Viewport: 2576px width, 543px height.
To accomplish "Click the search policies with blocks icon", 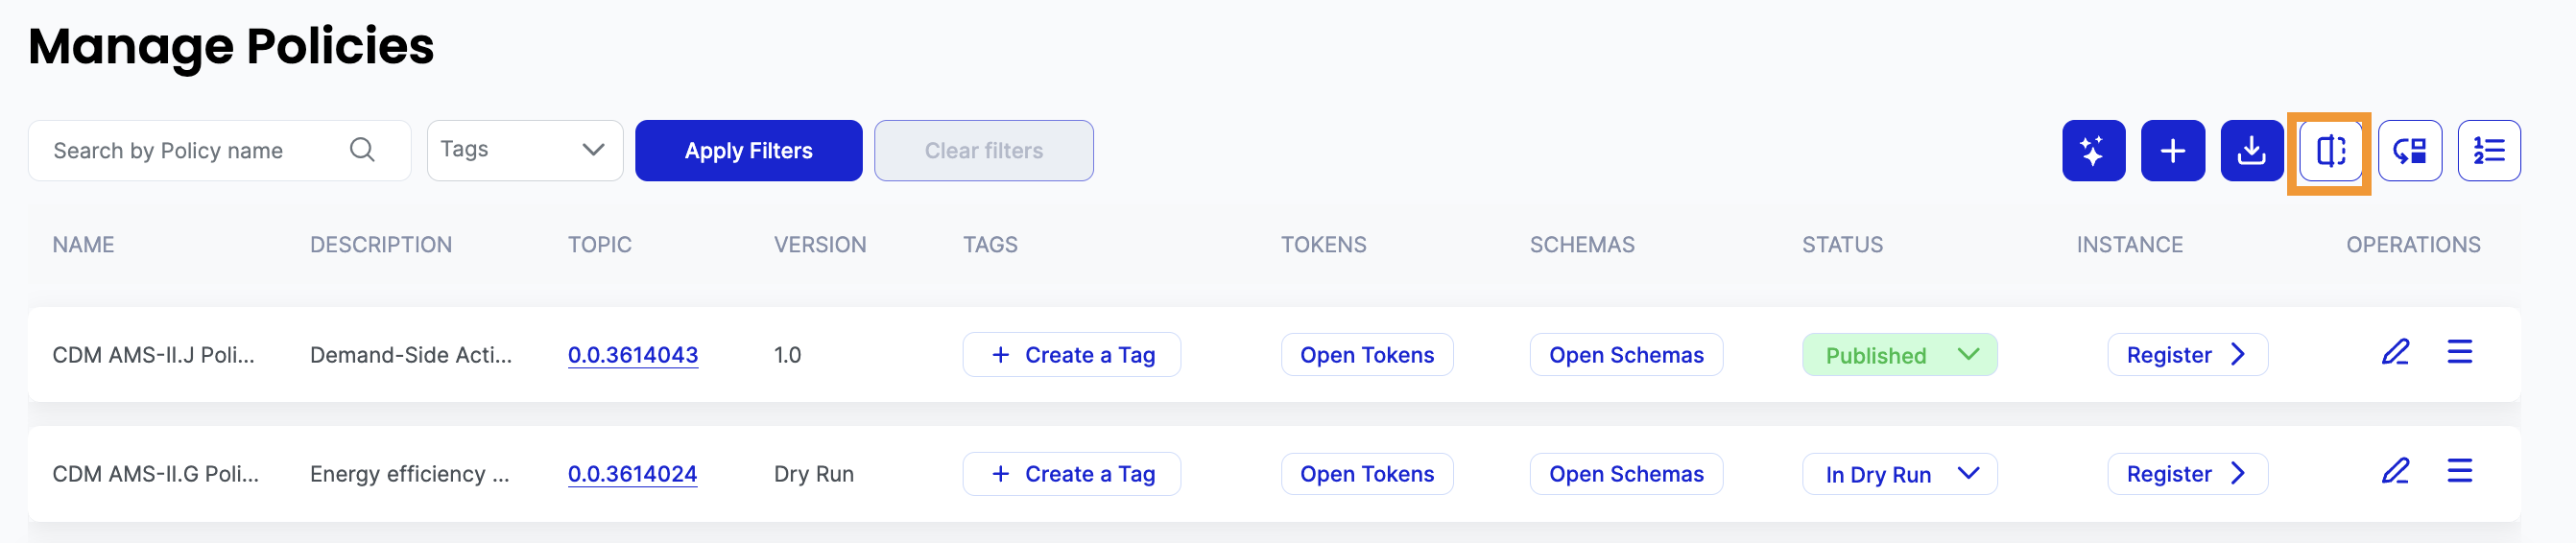I will pos(2409,151).
